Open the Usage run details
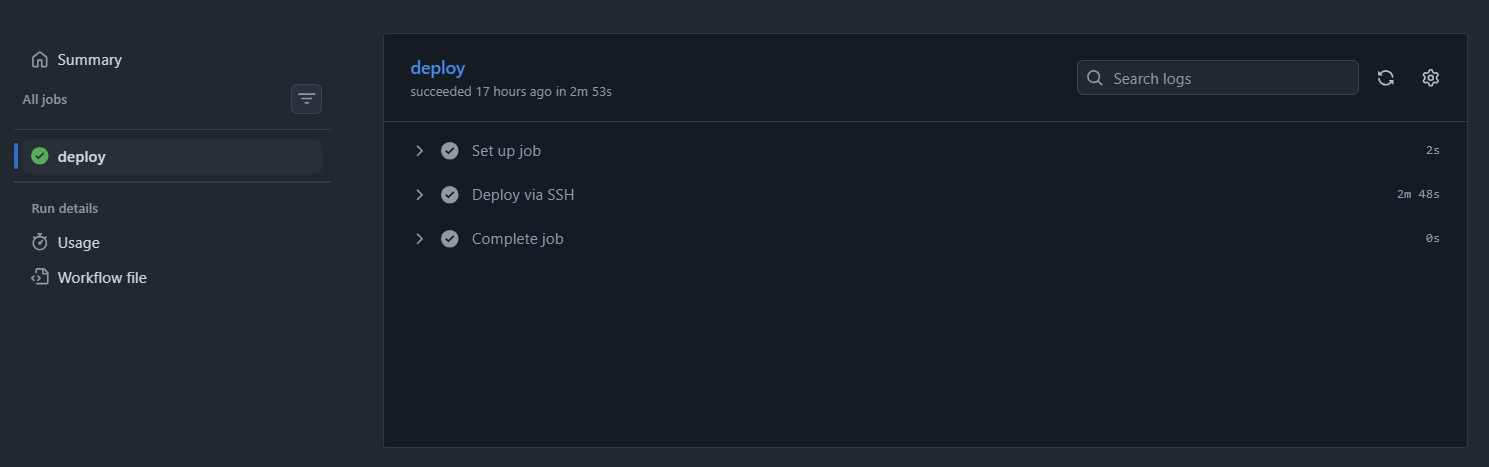 [78, 243]
